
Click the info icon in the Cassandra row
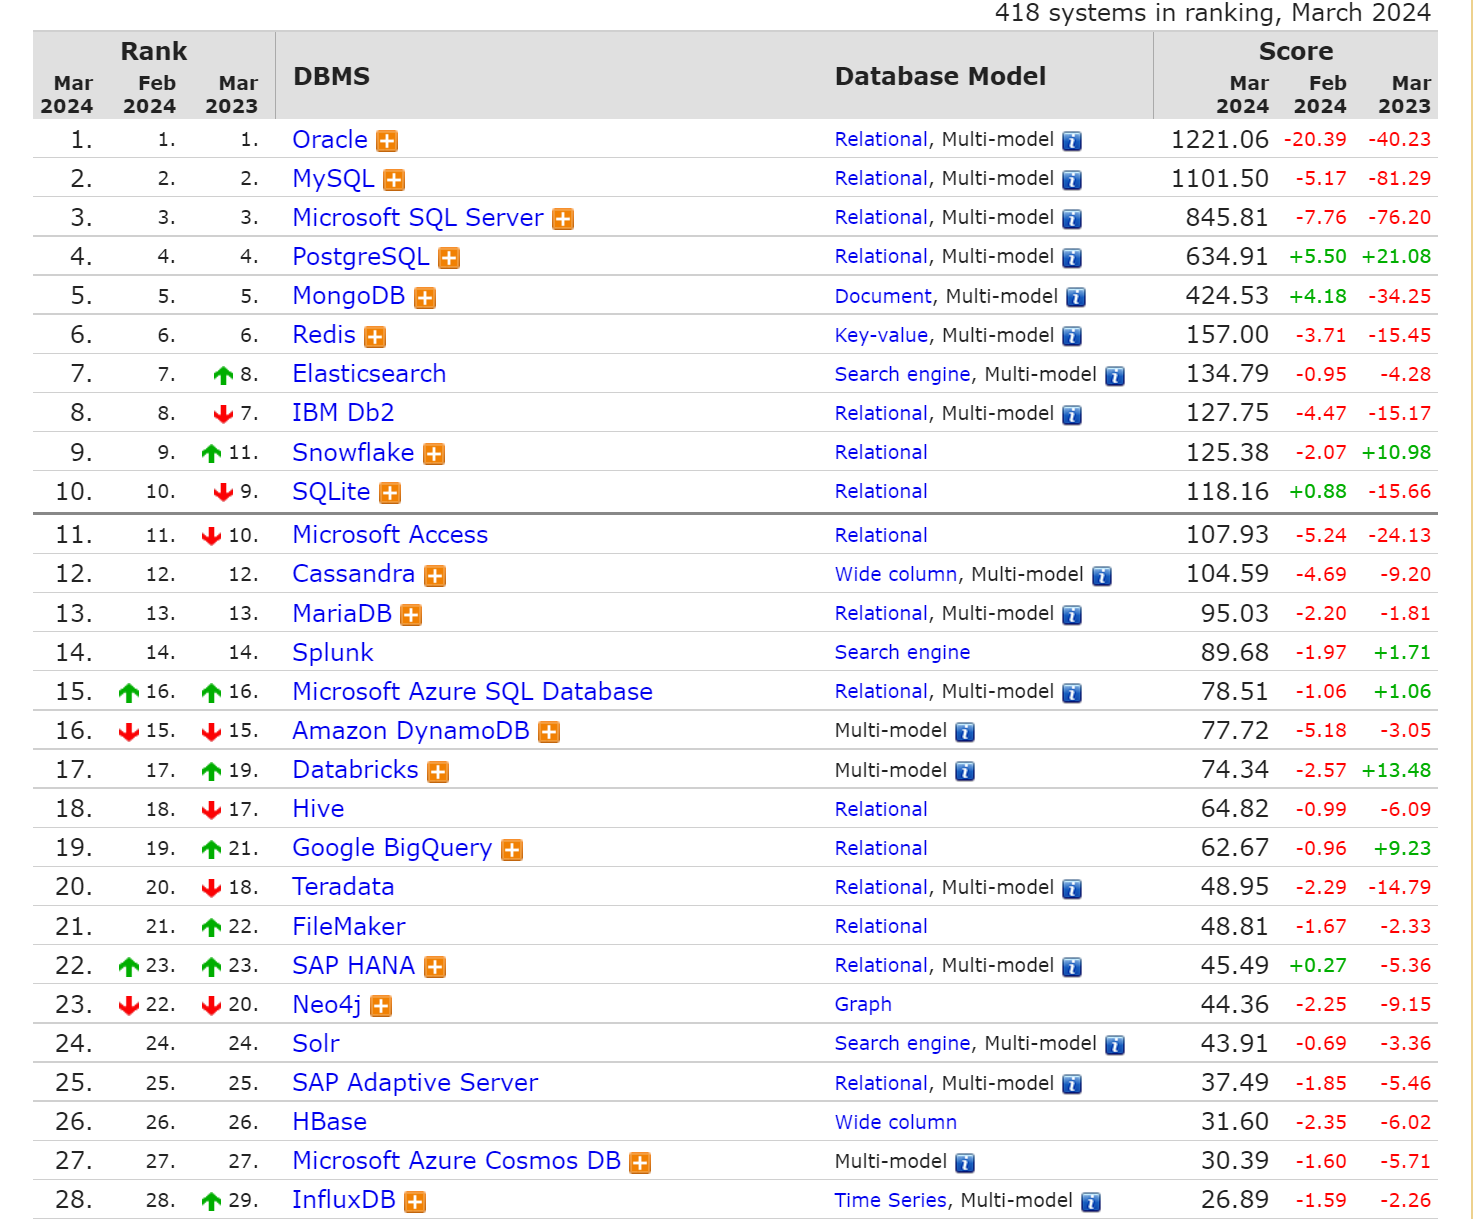tap(1102, 576)
